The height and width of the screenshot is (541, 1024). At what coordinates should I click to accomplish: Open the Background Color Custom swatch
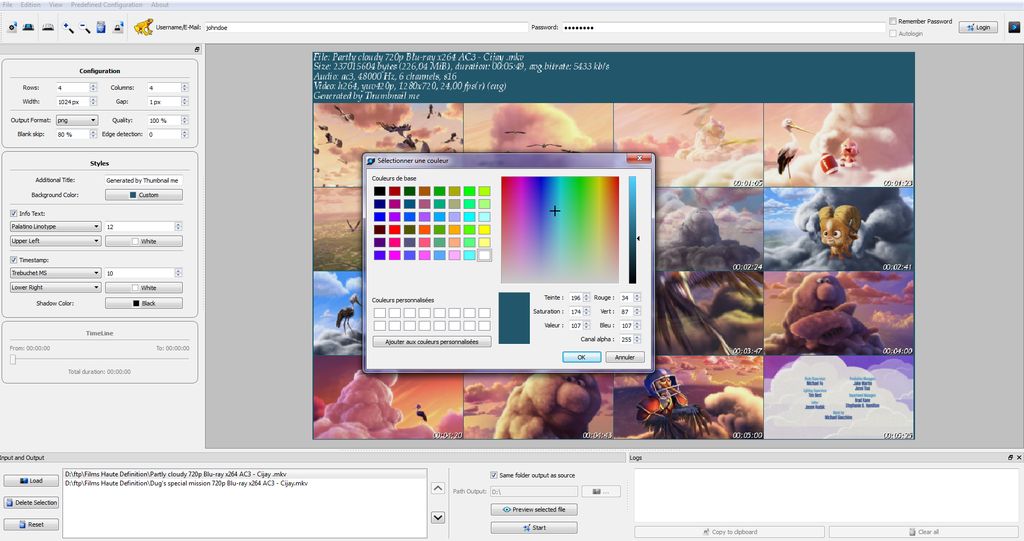(144, 195)
